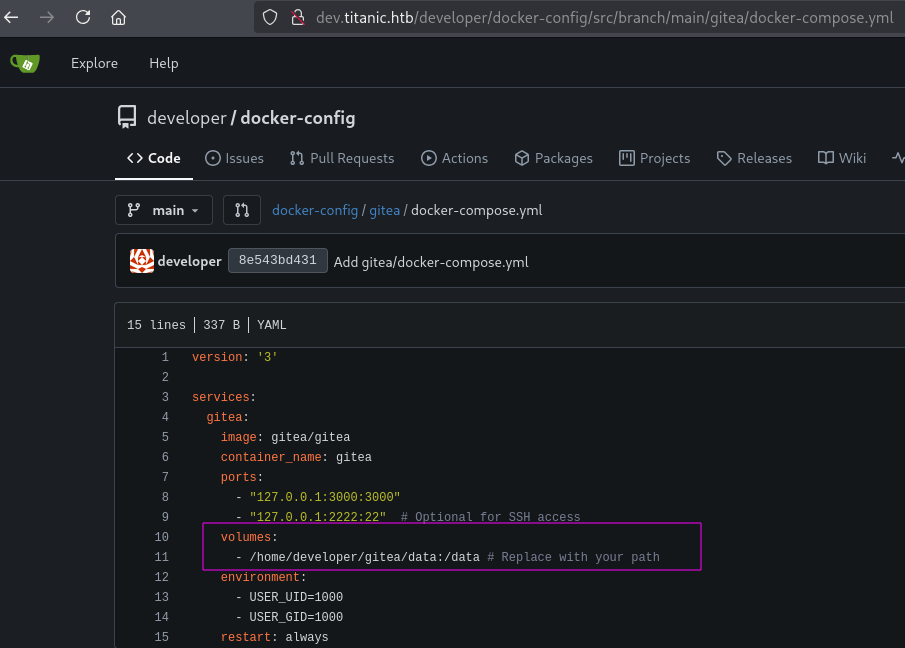Click gitea folder in the breadcrumb

click(384, 211)
